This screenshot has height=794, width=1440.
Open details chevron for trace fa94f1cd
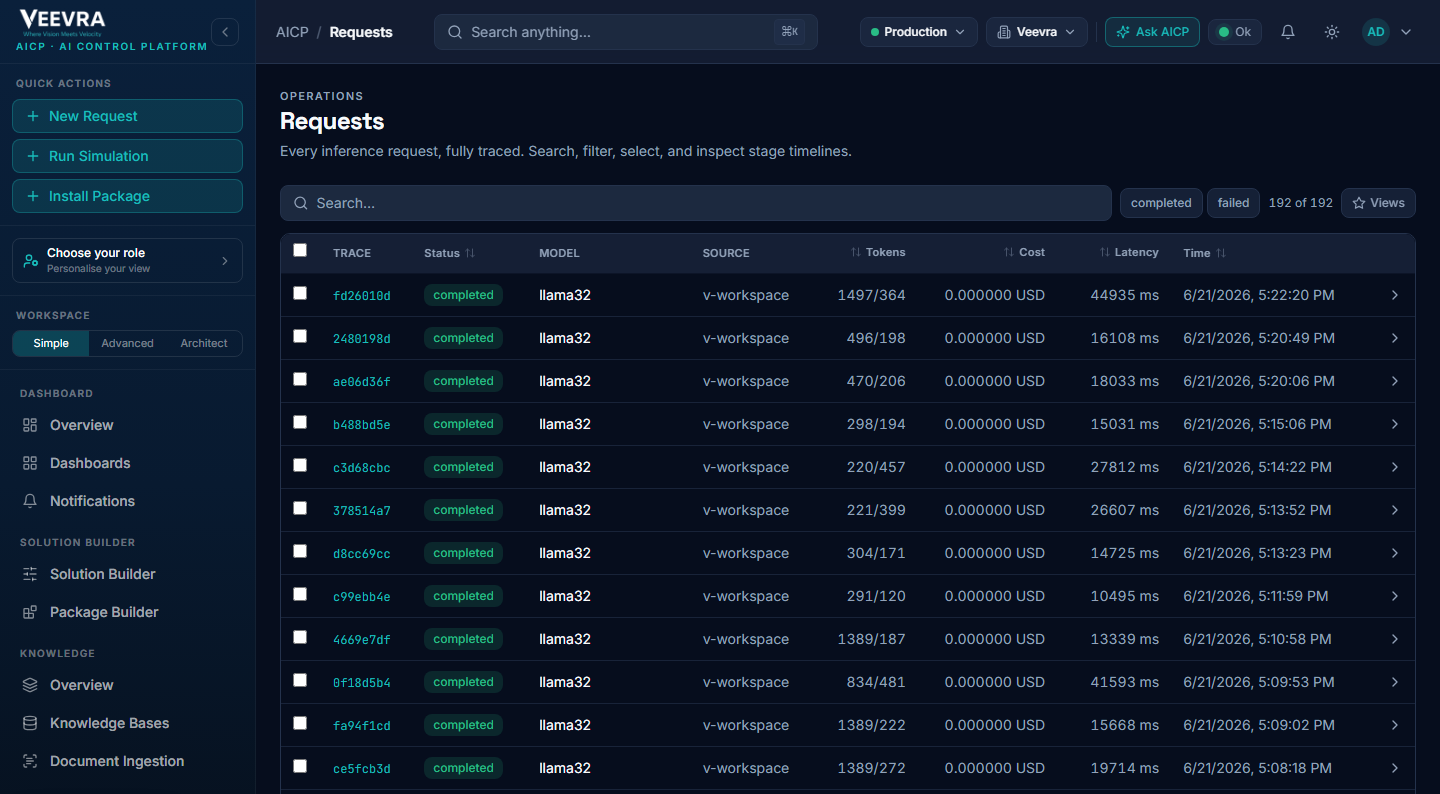tap(1395, 725)
